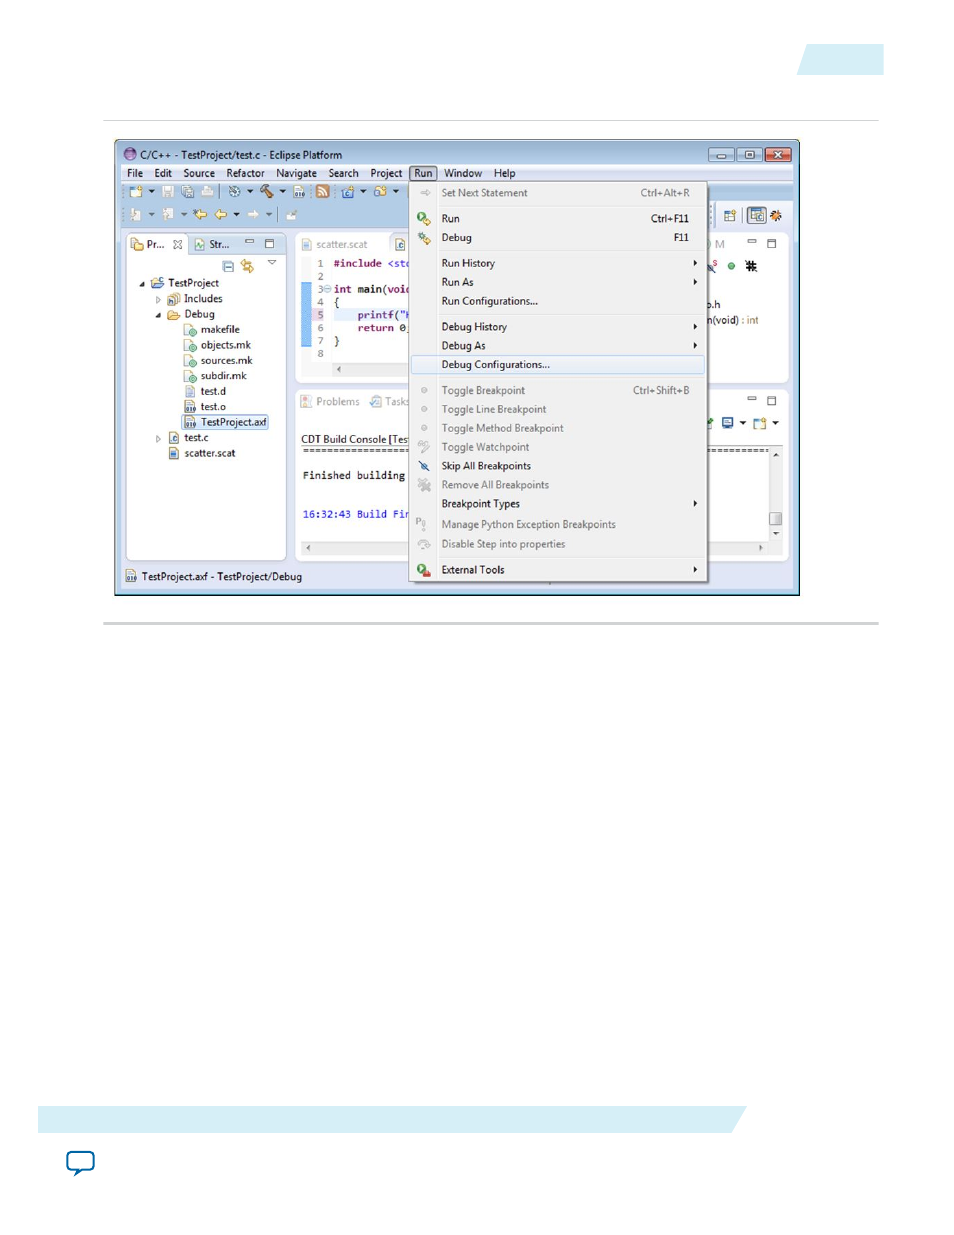Open dropdown next to Back navigation arrow
The image size is (954, 1235).
237,214
